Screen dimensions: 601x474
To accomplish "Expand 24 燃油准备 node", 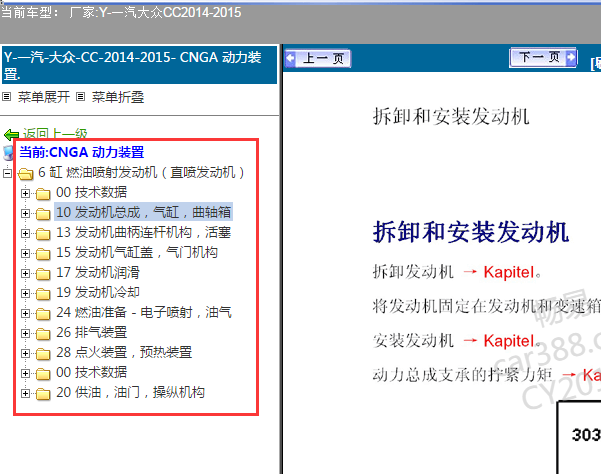I will click(25, 313).
